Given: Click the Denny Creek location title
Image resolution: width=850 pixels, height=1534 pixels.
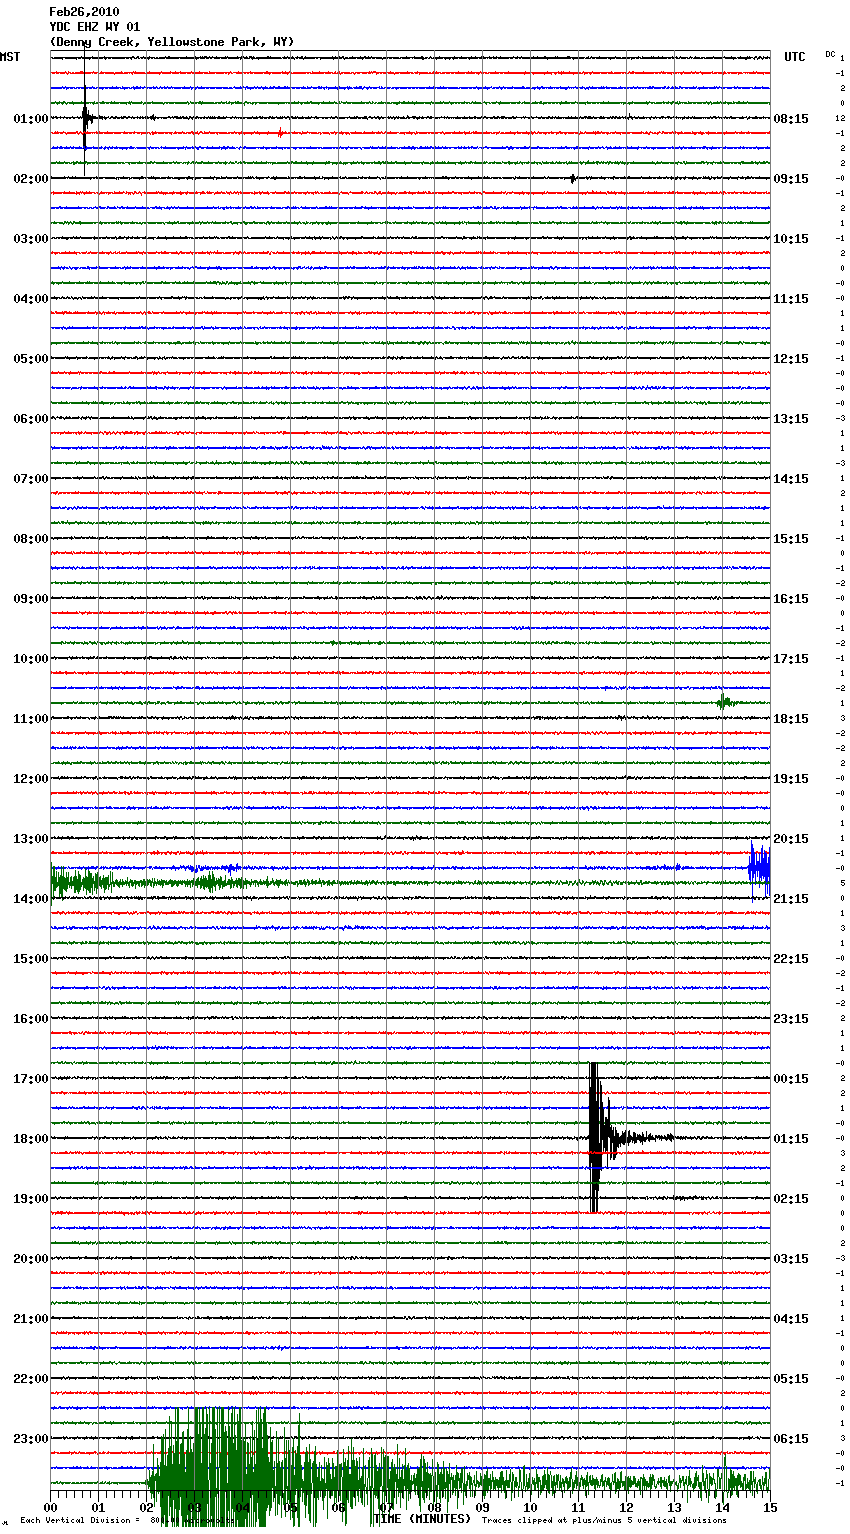Looking at the screenshot, I should point(171,42).
